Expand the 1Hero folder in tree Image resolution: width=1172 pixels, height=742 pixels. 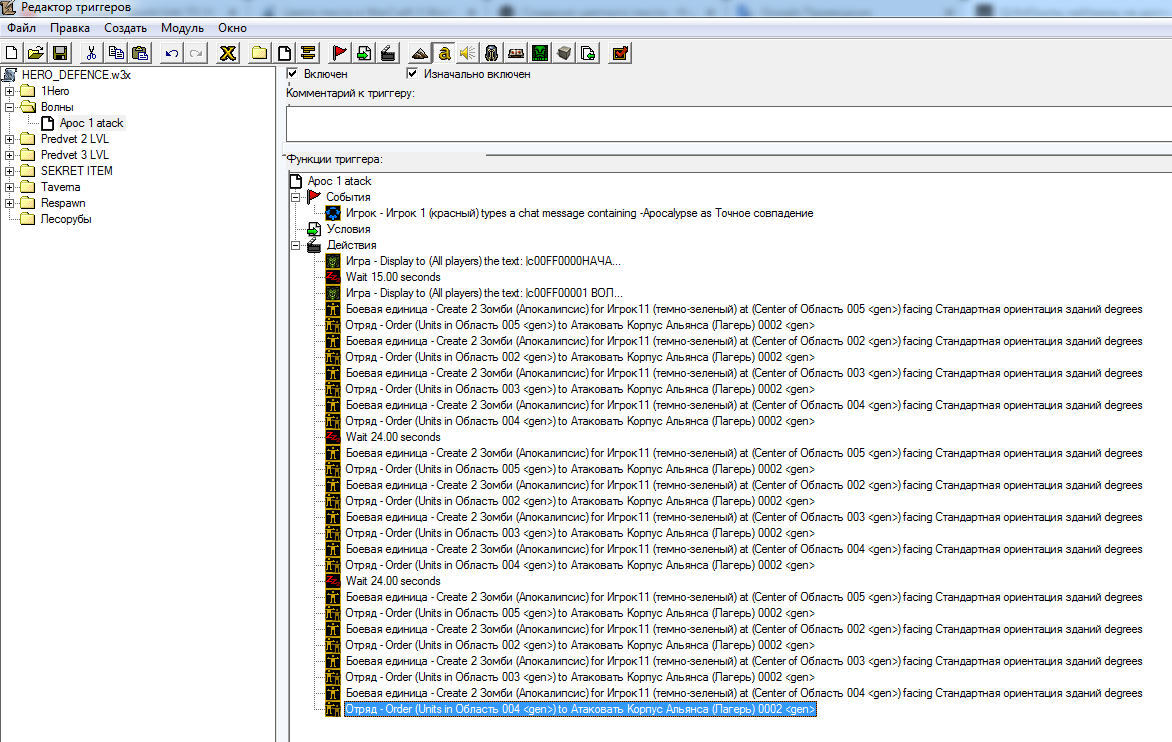[10, 91]
